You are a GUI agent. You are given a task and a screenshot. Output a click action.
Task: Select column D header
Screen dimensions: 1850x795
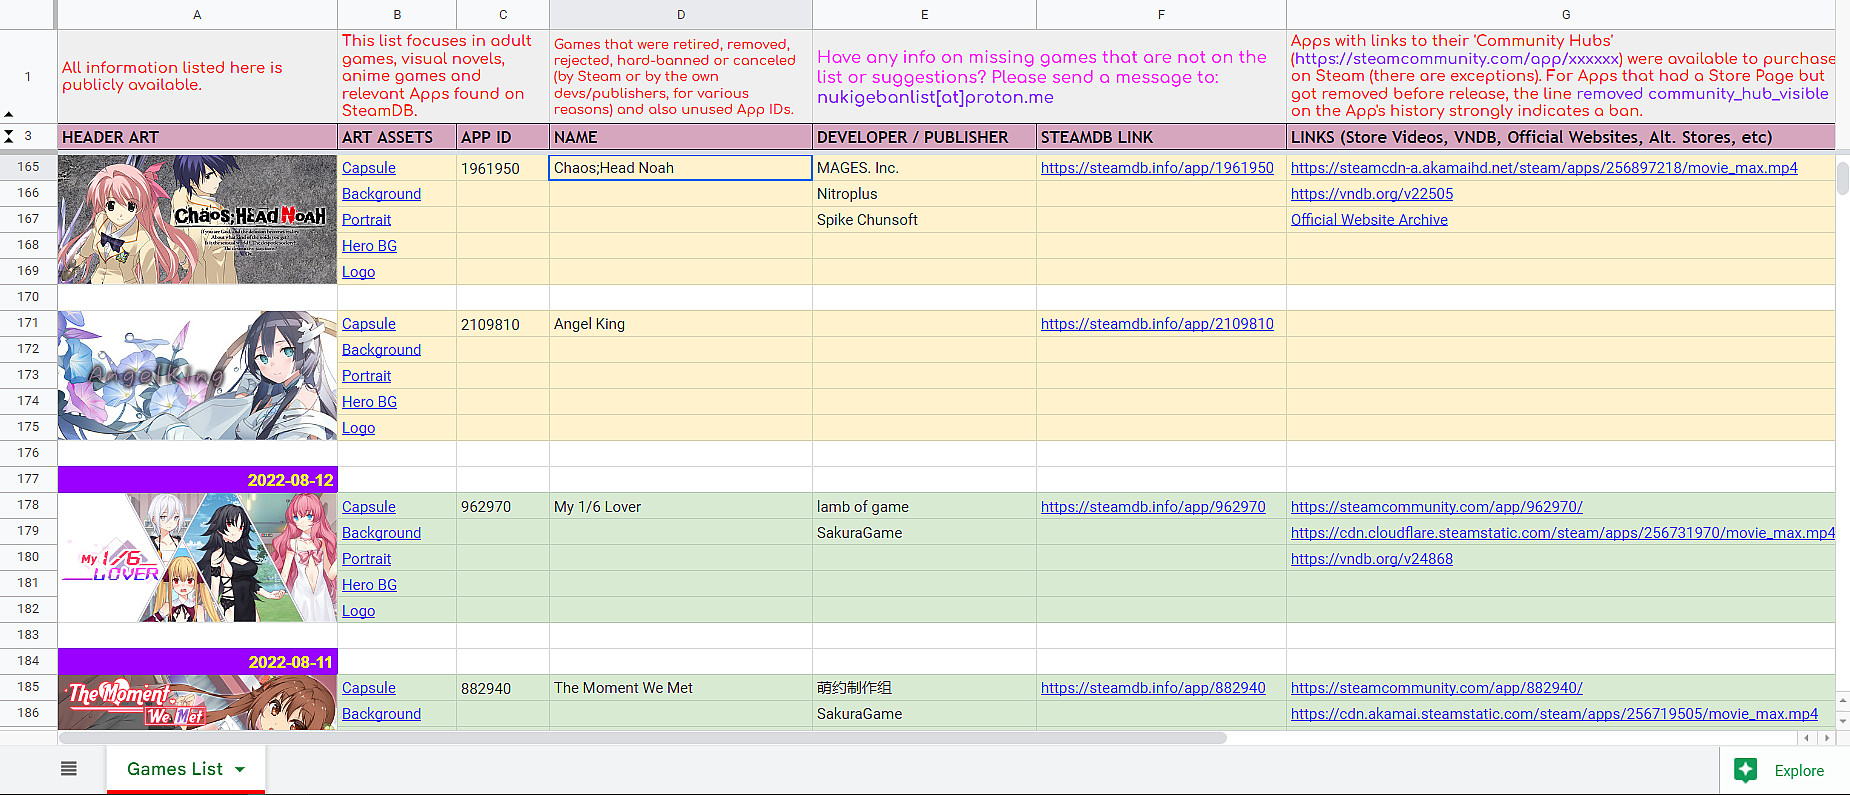pos(680,14)
